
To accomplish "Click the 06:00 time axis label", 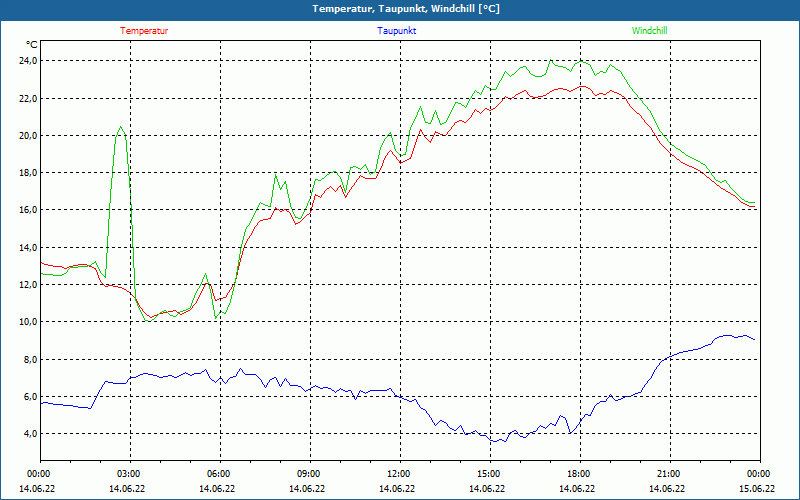I will [x=219, y=473].
